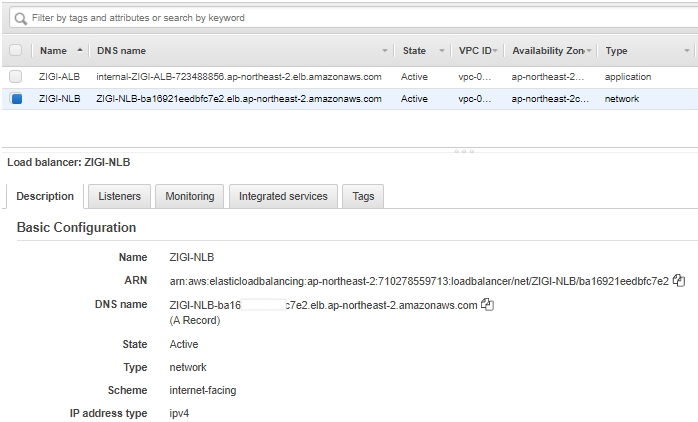Click the VPC ID column header
This screenshot has width=698, height=422.
(475, 51)
